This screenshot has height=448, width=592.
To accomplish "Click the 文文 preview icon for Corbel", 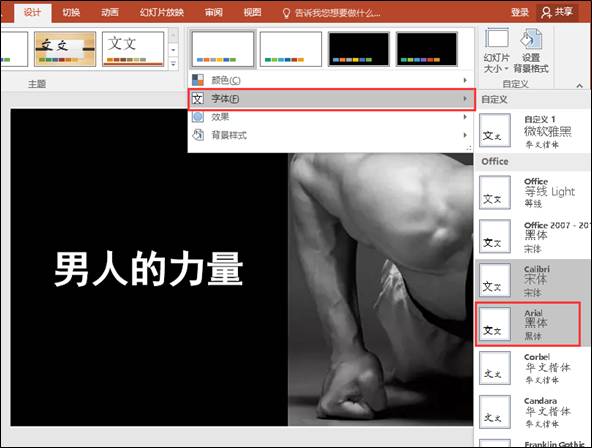I will pos(495,368).
